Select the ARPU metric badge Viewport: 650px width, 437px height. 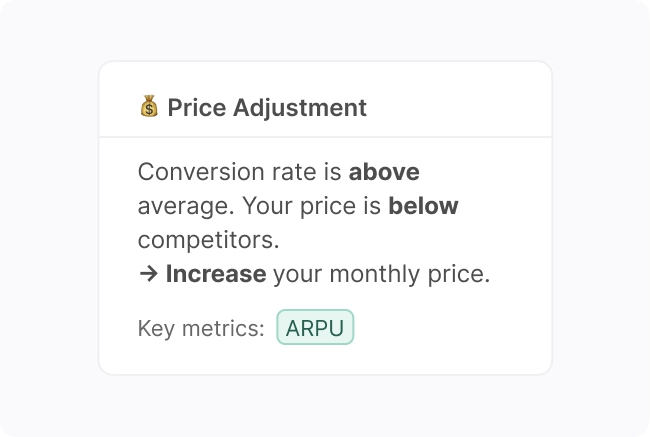coord(315,328)
